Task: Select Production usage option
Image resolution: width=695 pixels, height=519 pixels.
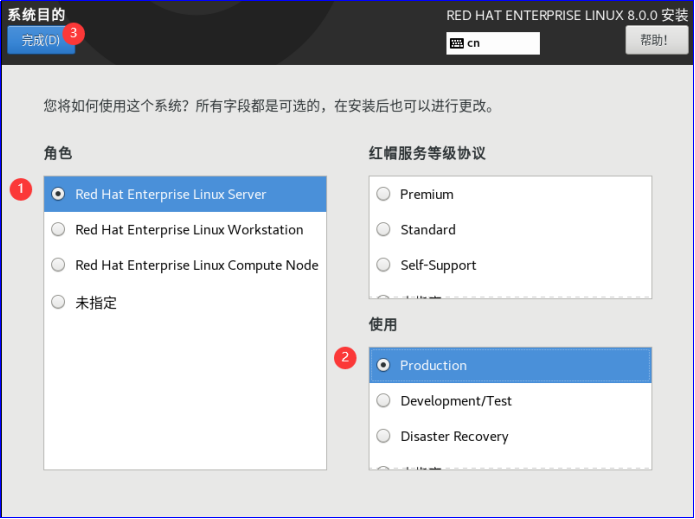Action: [x=433, y=365]
